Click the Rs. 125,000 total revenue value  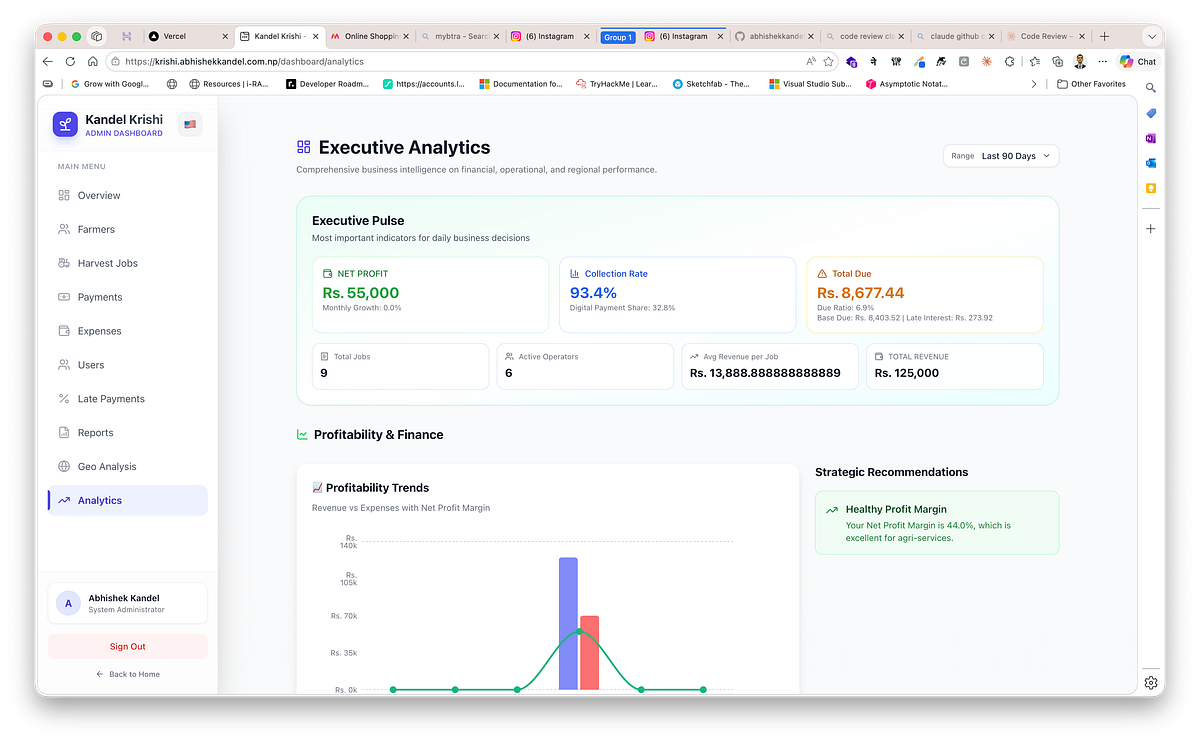coord(906,373)
